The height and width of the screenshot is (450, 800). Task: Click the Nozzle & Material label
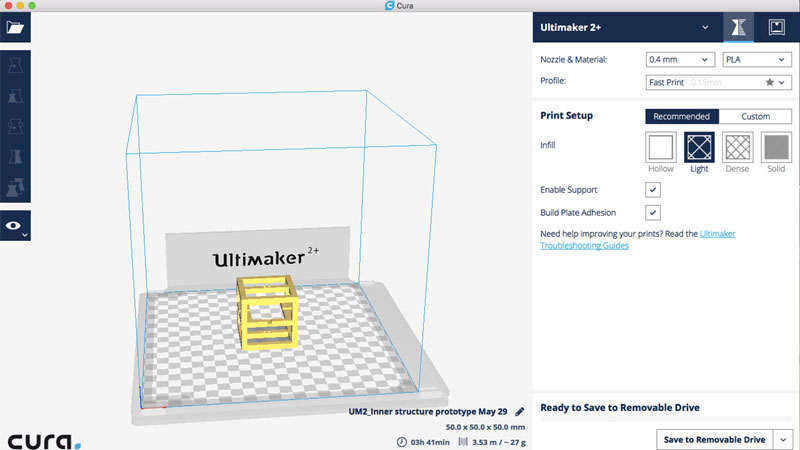(x=573, y=60)
